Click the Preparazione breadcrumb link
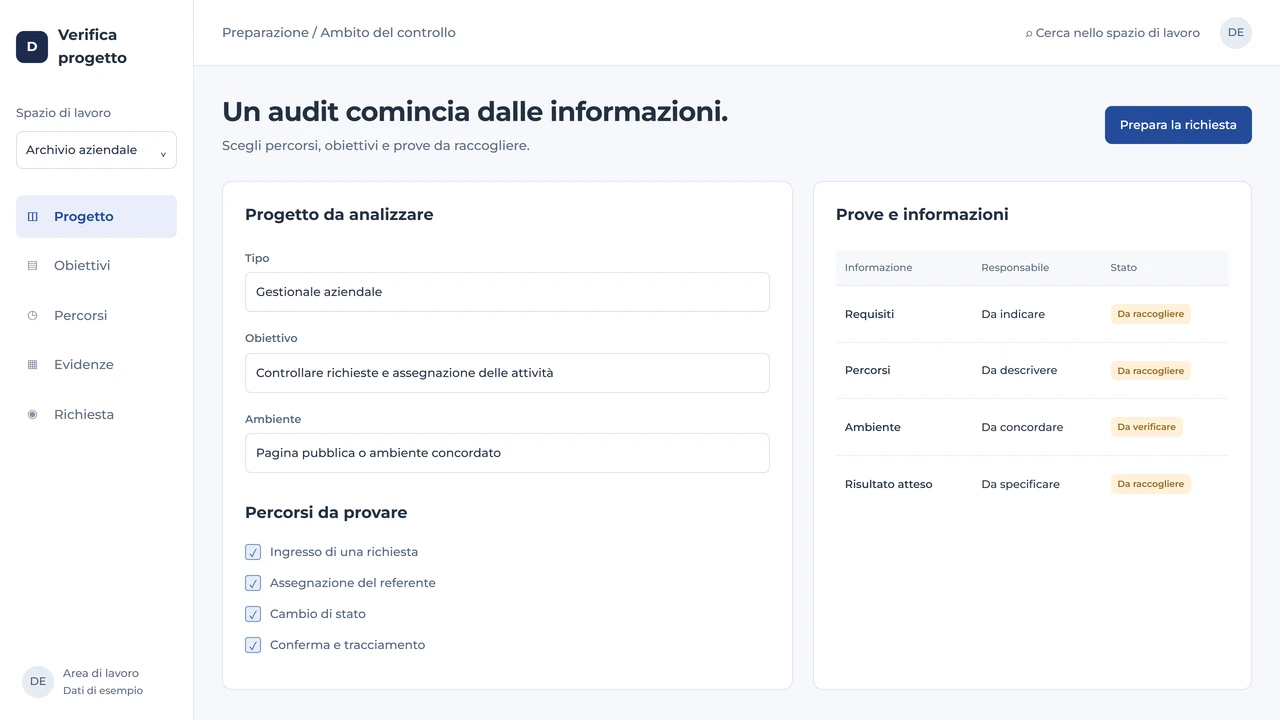The width and height of the screenshot is (1280, 720). point(265,33)
